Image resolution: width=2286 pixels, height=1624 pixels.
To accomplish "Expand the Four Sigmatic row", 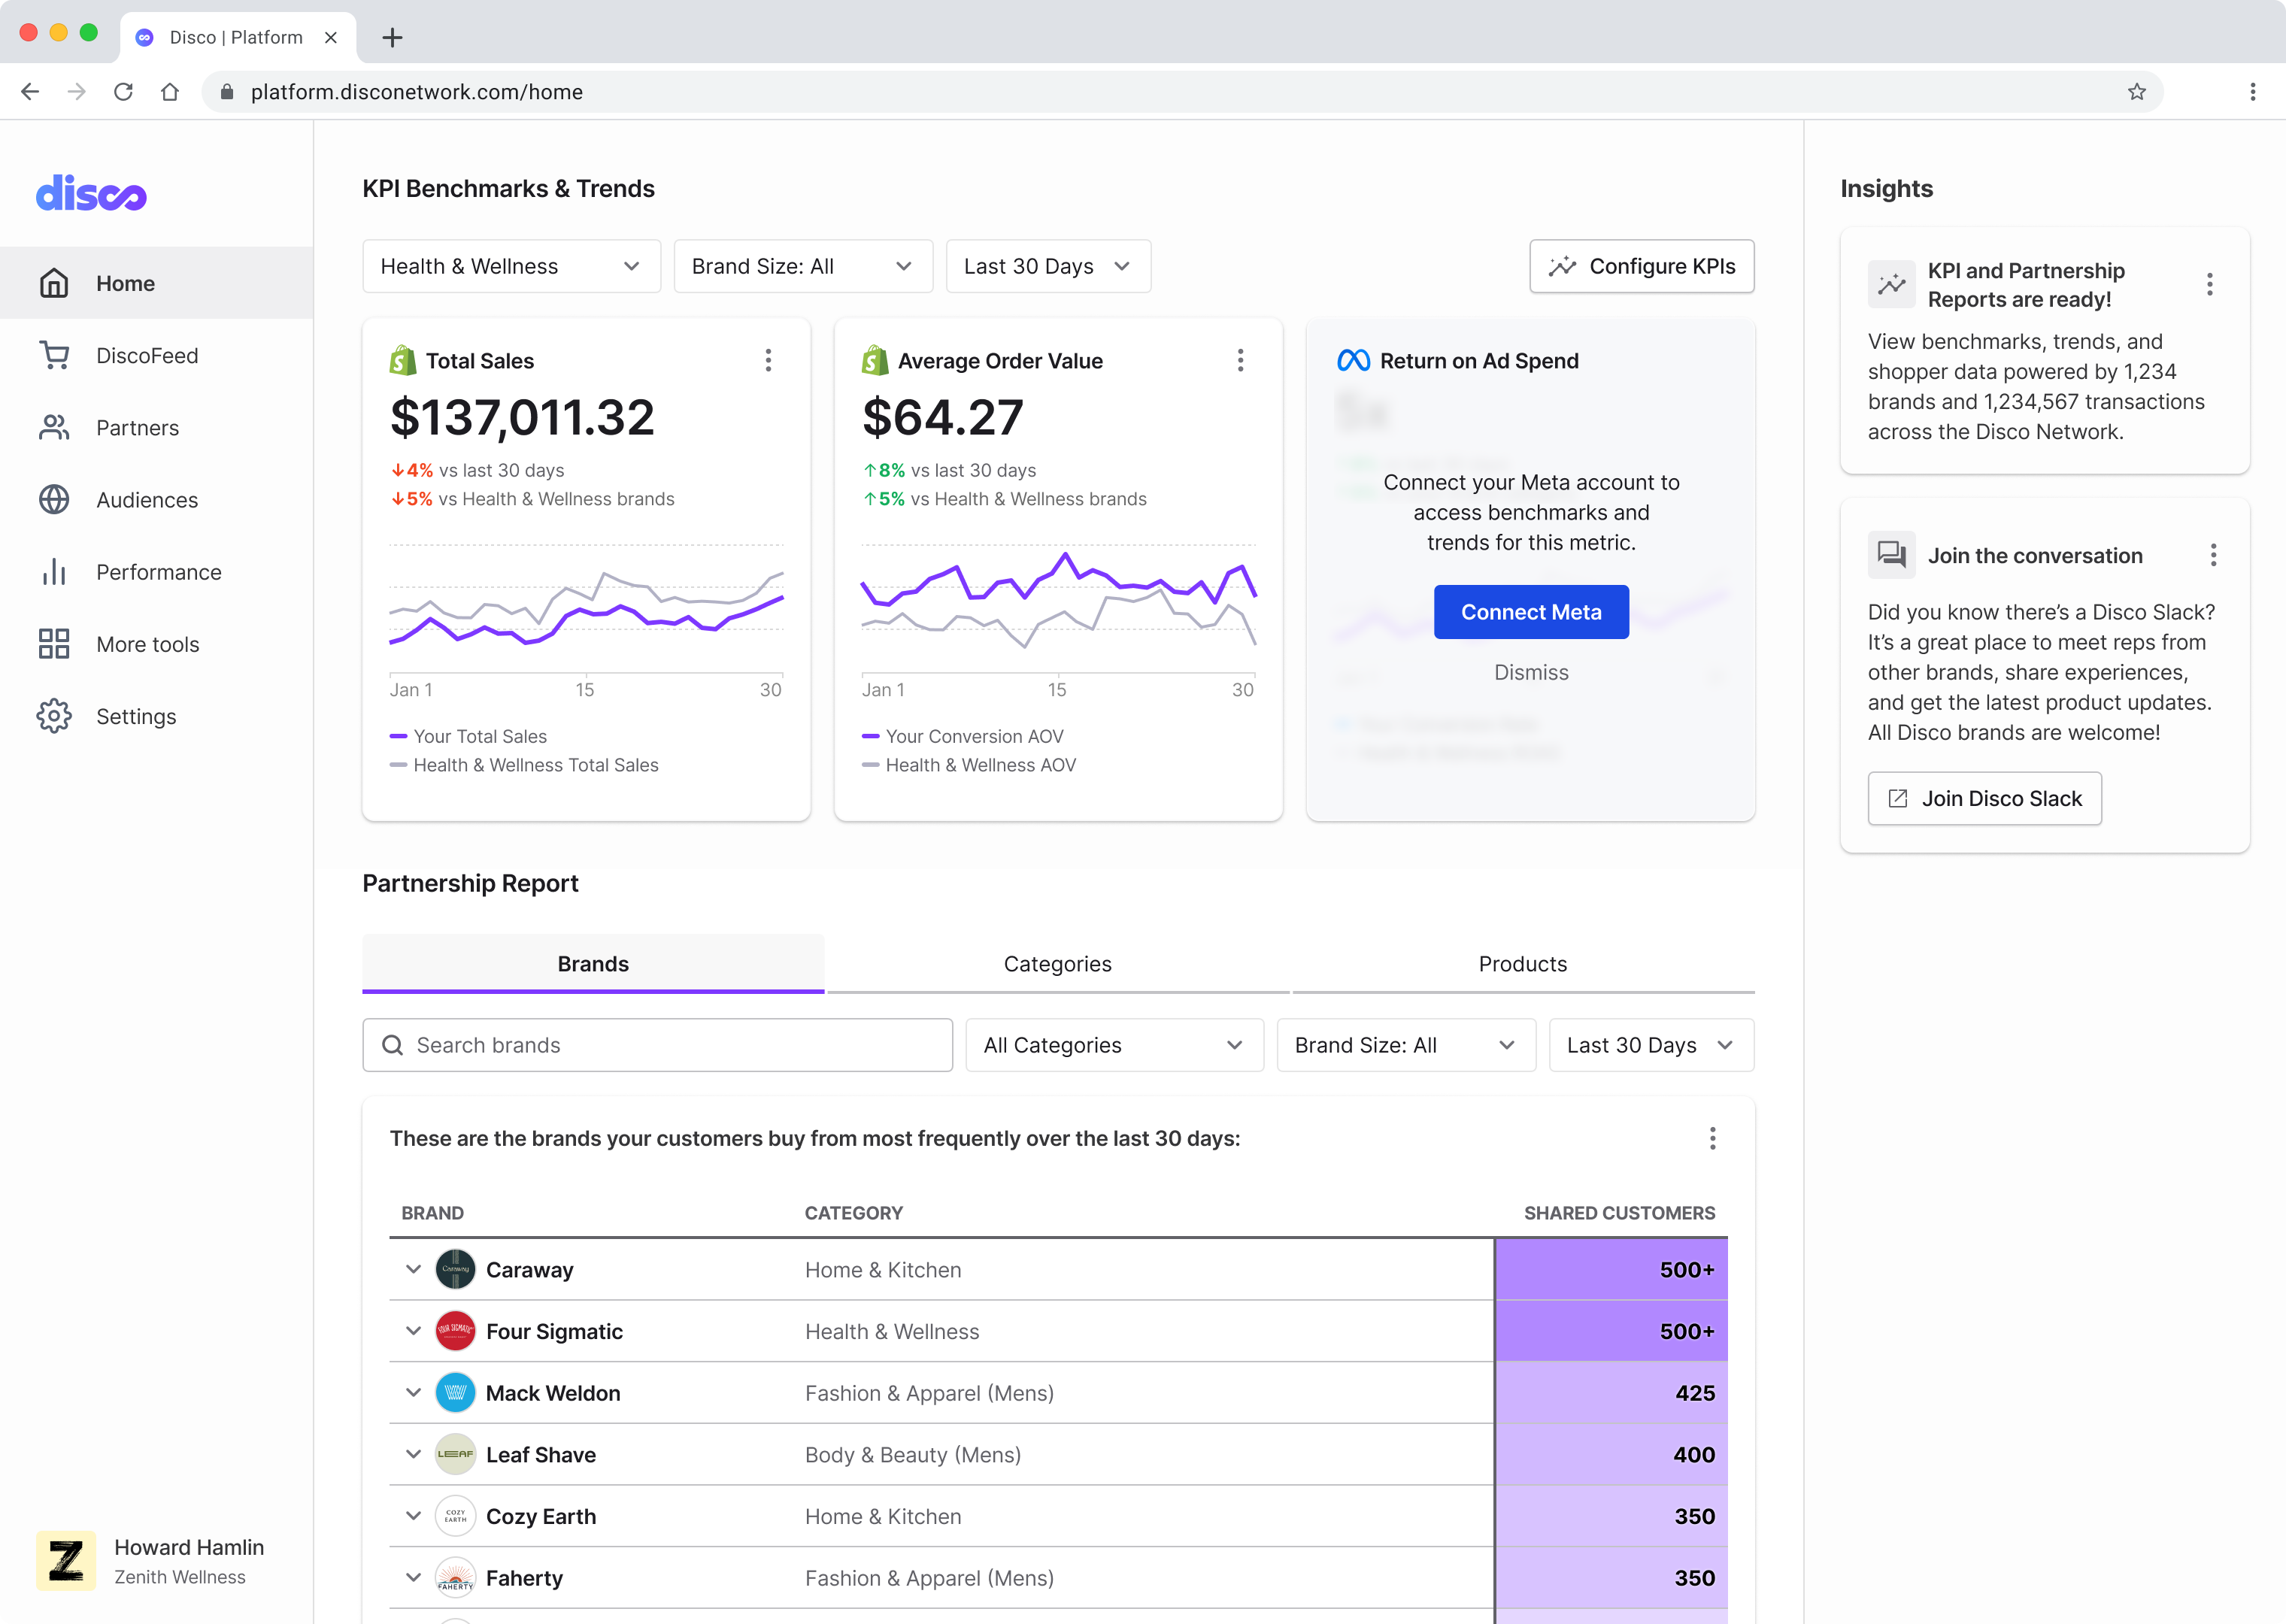I will (x=413, y=1331).
